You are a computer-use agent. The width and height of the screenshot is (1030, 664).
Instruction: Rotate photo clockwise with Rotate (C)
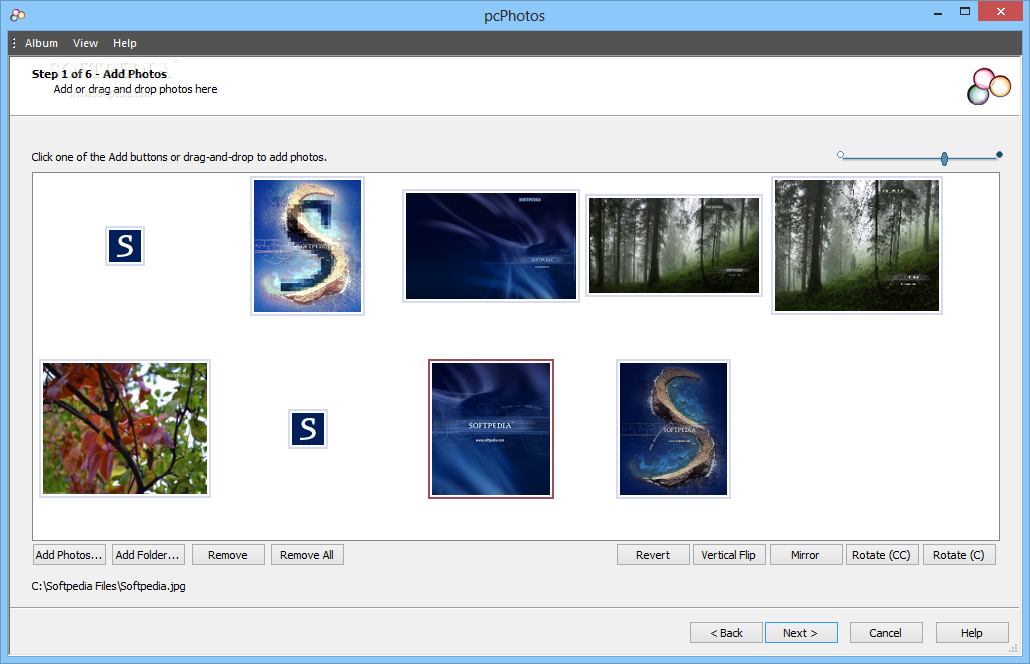[x=959, y=555]
